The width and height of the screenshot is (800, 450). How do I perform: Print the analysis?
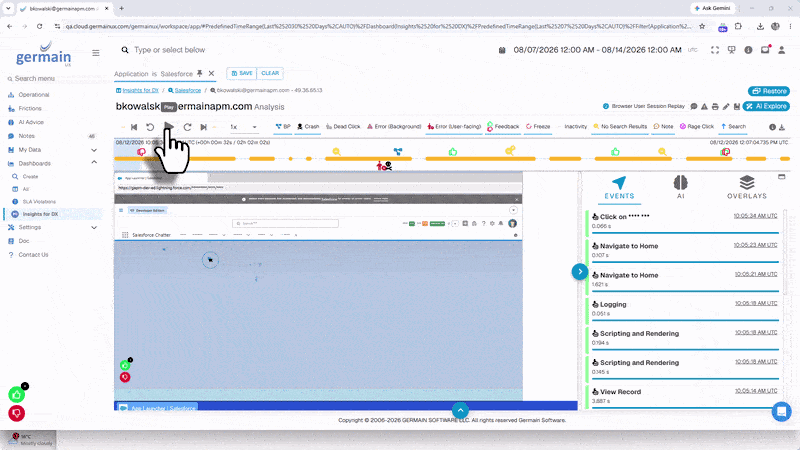click(x=715, y=107)
